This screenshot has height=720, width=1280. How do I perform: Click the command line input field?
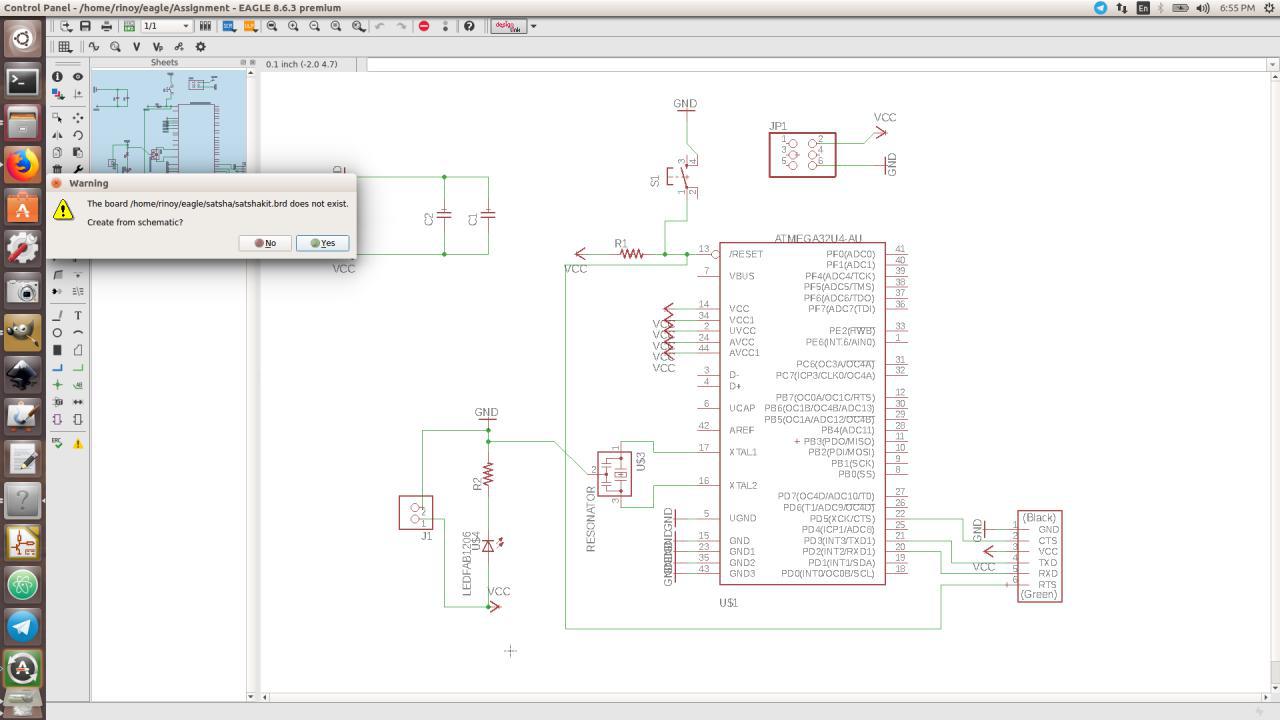817,64
